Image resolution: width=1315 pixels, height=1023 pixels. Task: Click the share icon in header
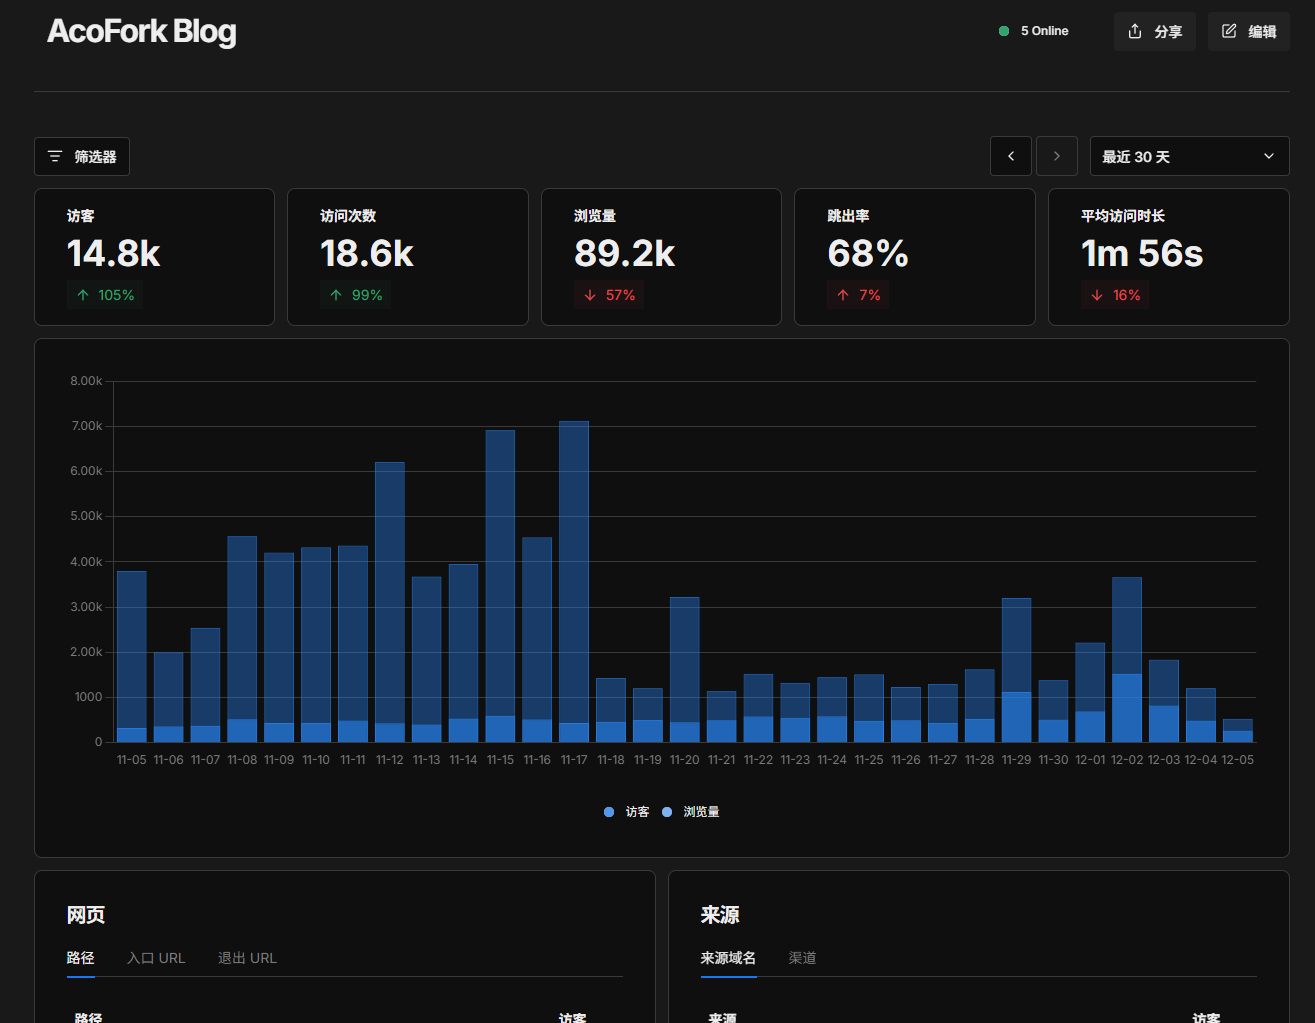1135,31
